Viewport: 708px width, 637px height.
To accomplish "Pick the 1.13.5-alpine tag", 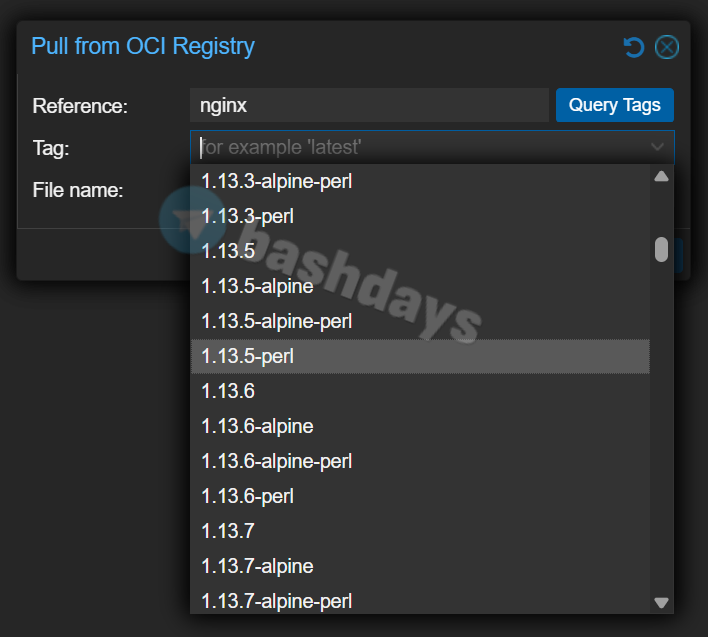I will coord(257,286).
